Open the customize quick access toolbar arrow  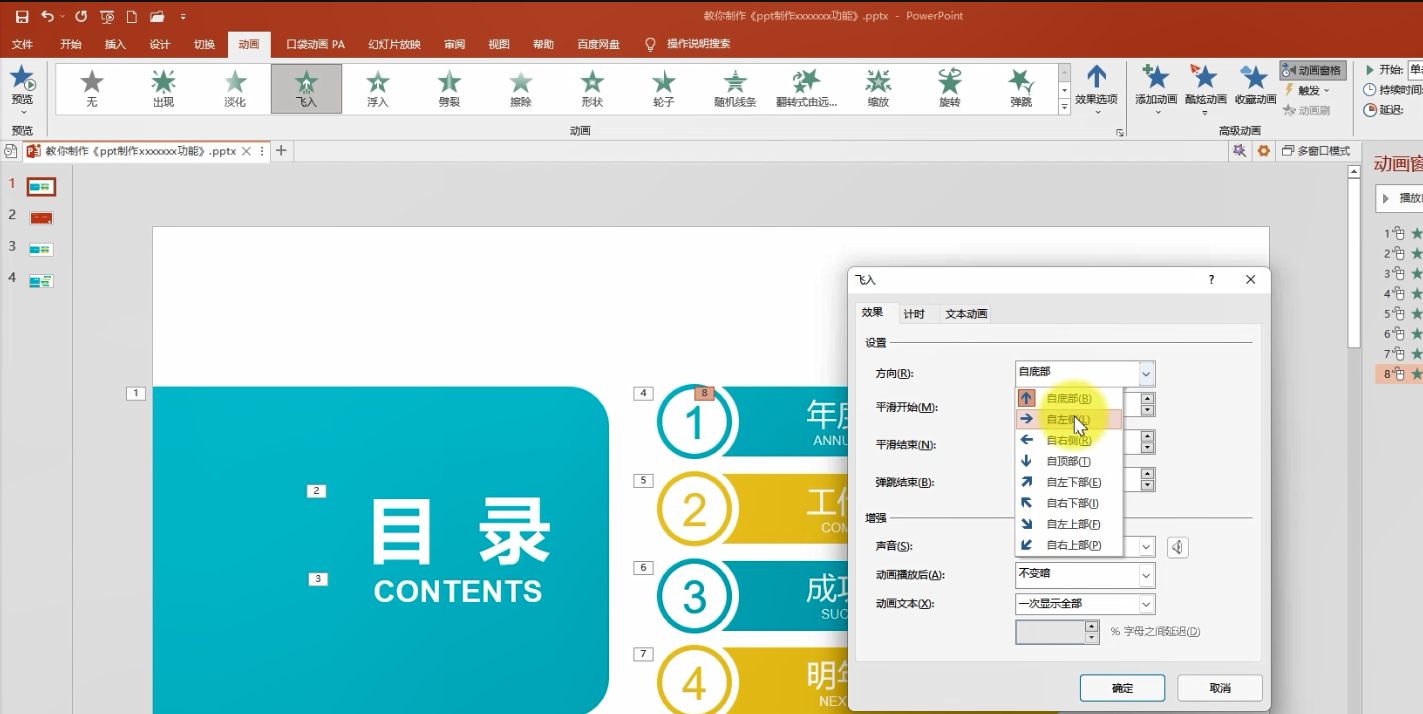coord(182,17)
